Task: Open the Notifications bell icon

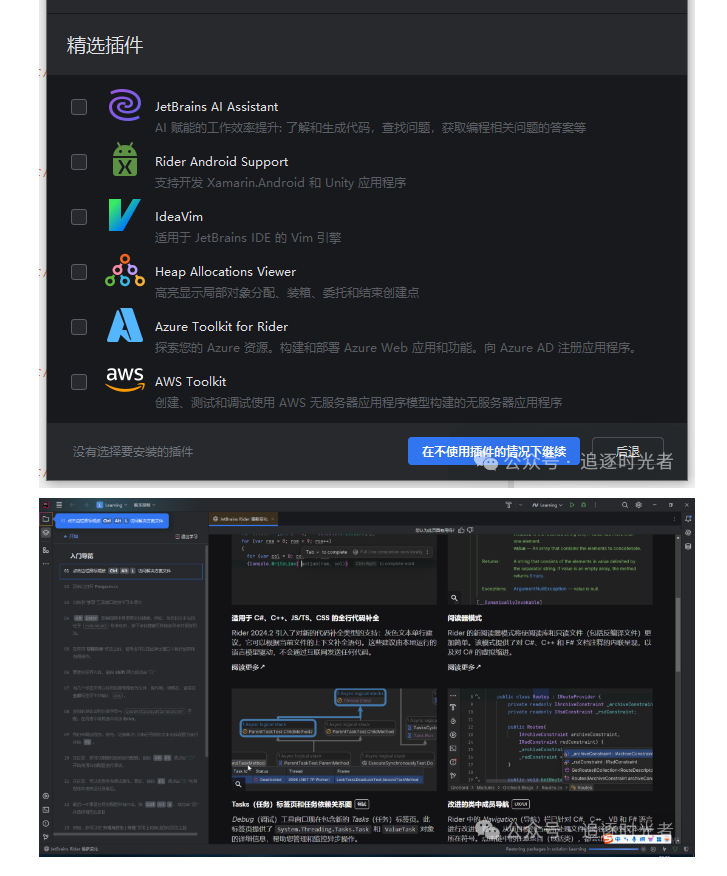Action: [x=688, y=519]
